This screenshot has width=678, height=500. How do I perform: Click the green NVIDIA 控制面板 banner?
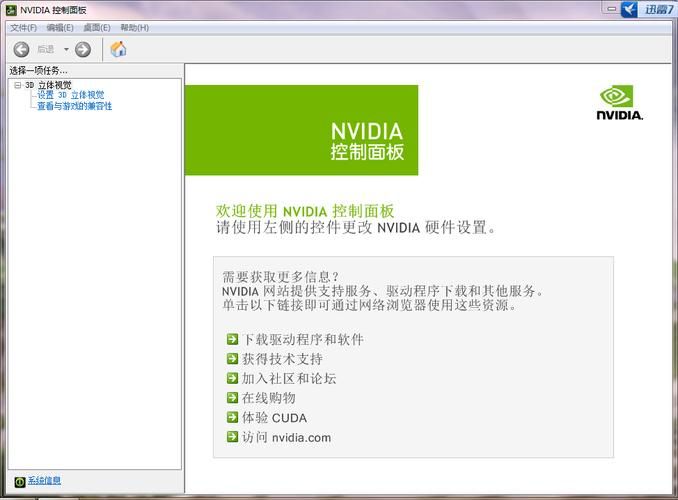(301, 130)
